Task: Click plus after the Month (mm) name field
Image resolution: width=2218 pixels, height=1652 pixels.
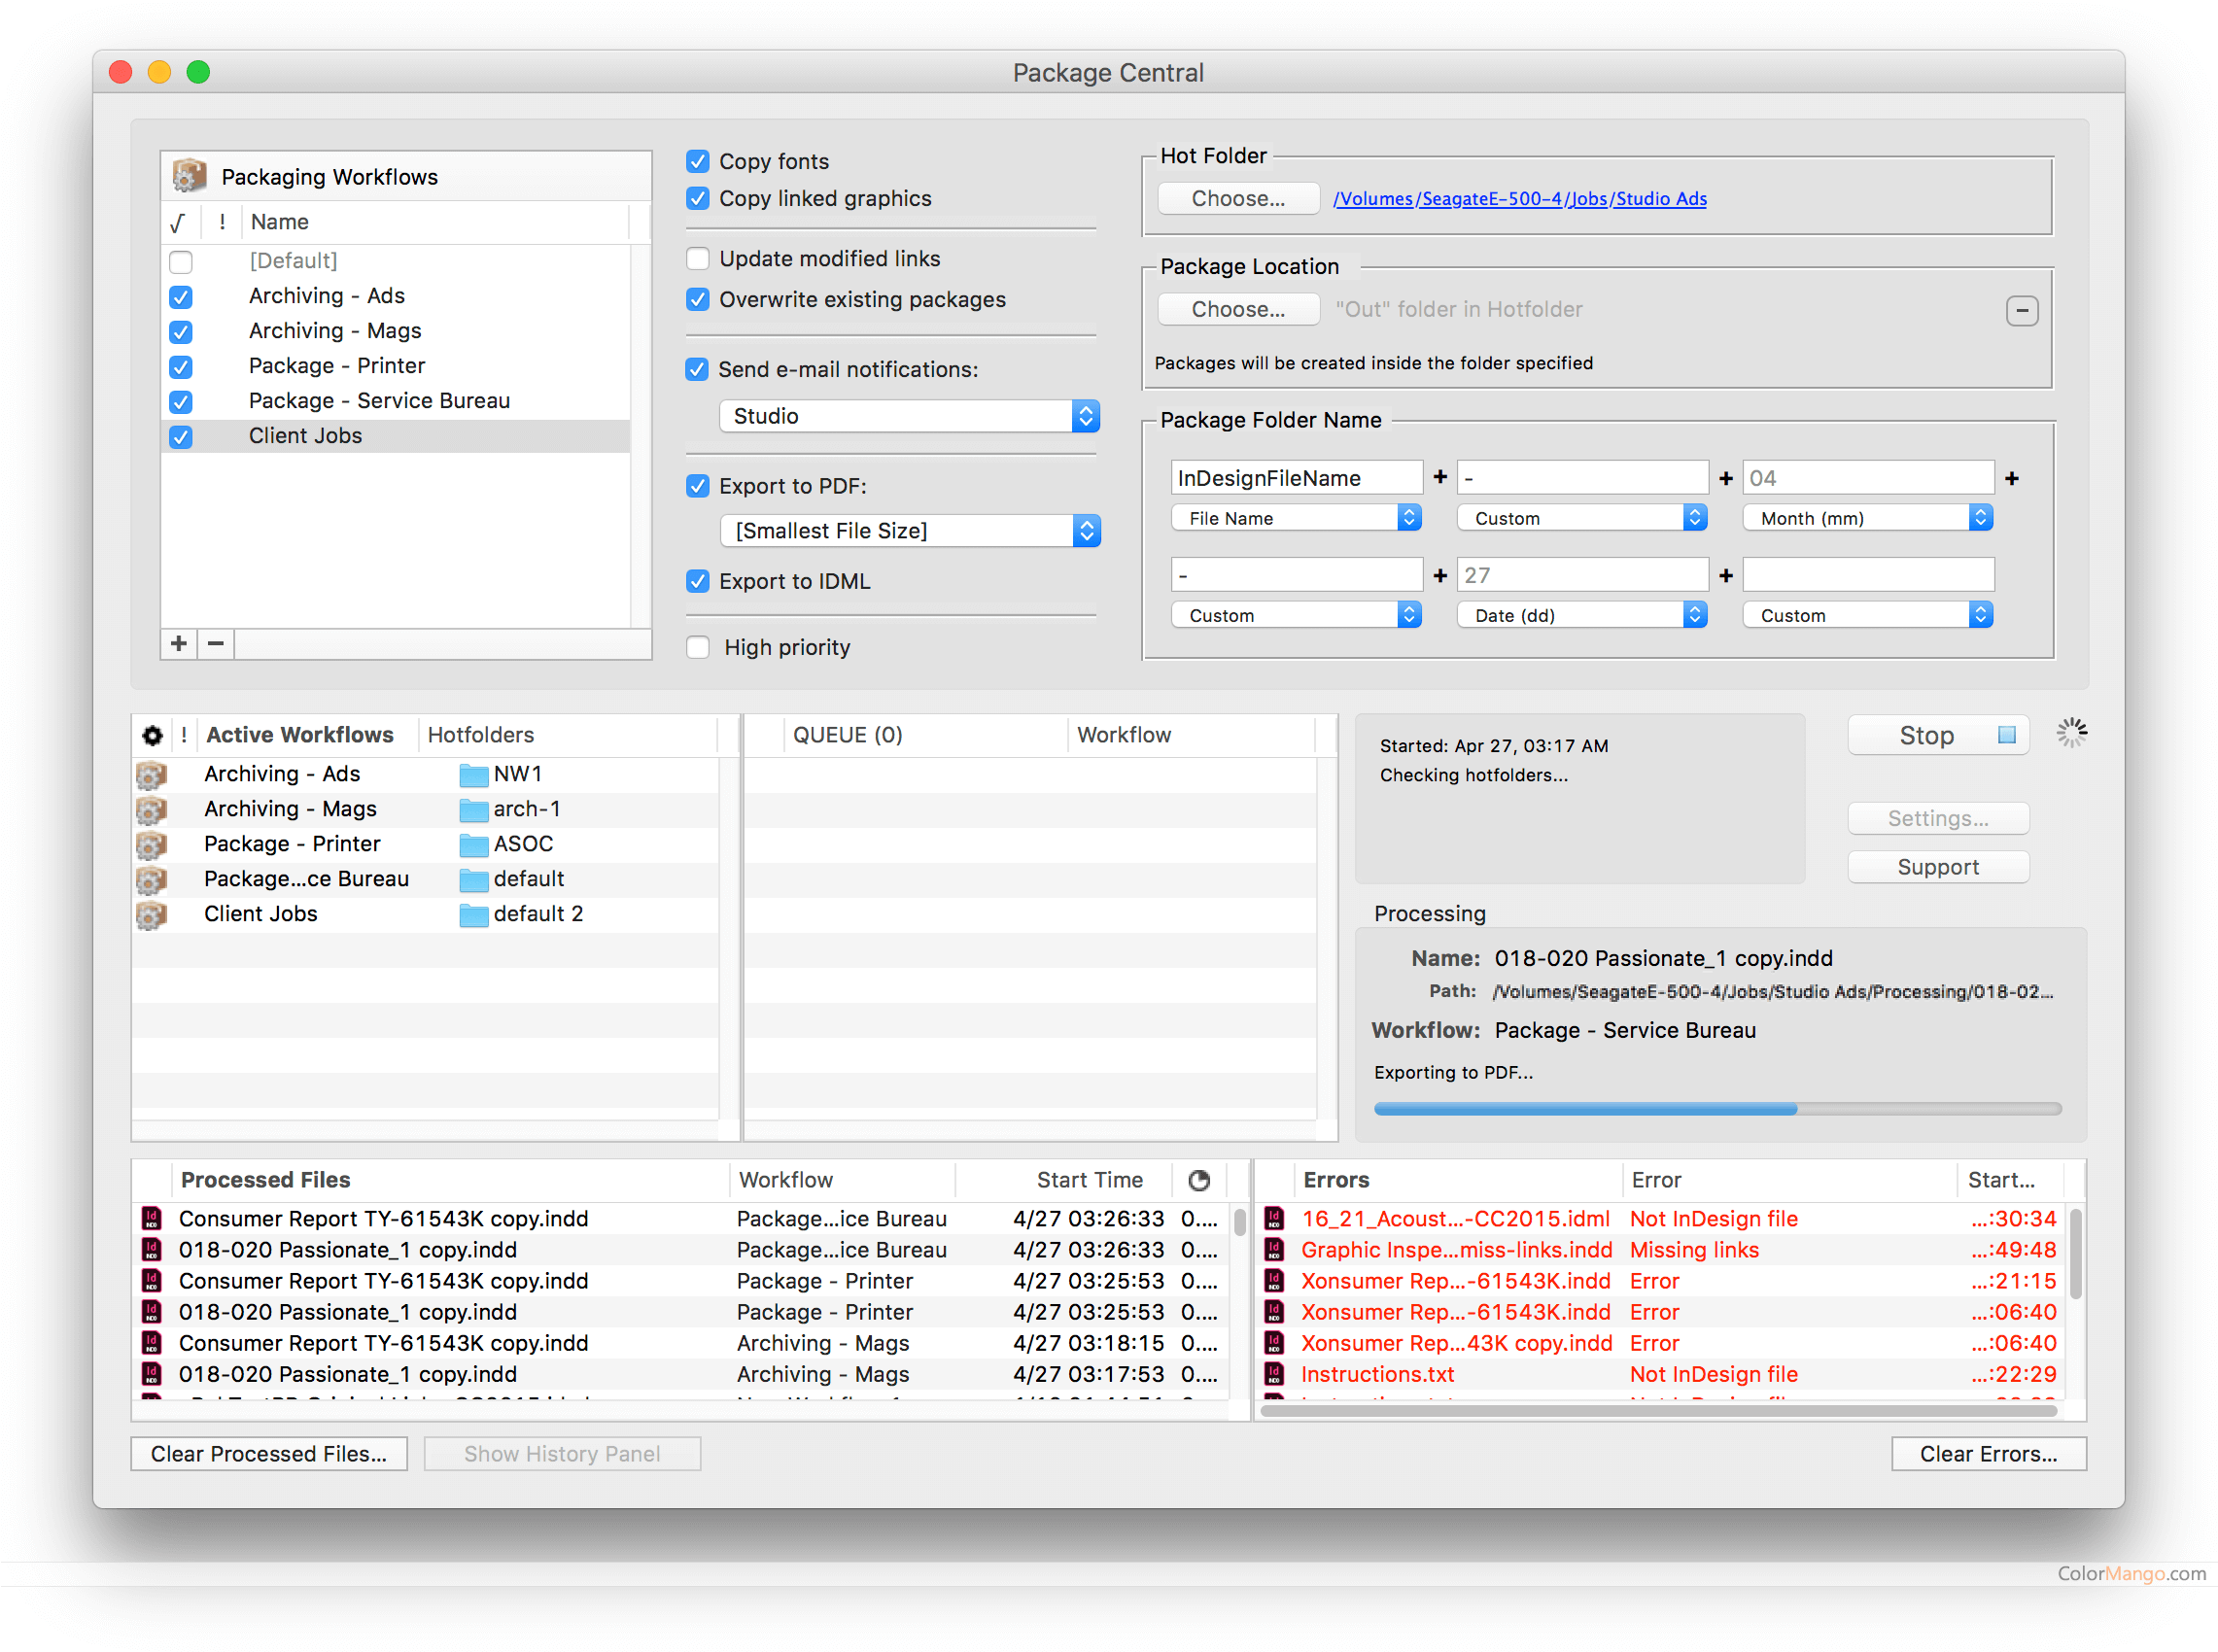Action: pos(2012,478)
